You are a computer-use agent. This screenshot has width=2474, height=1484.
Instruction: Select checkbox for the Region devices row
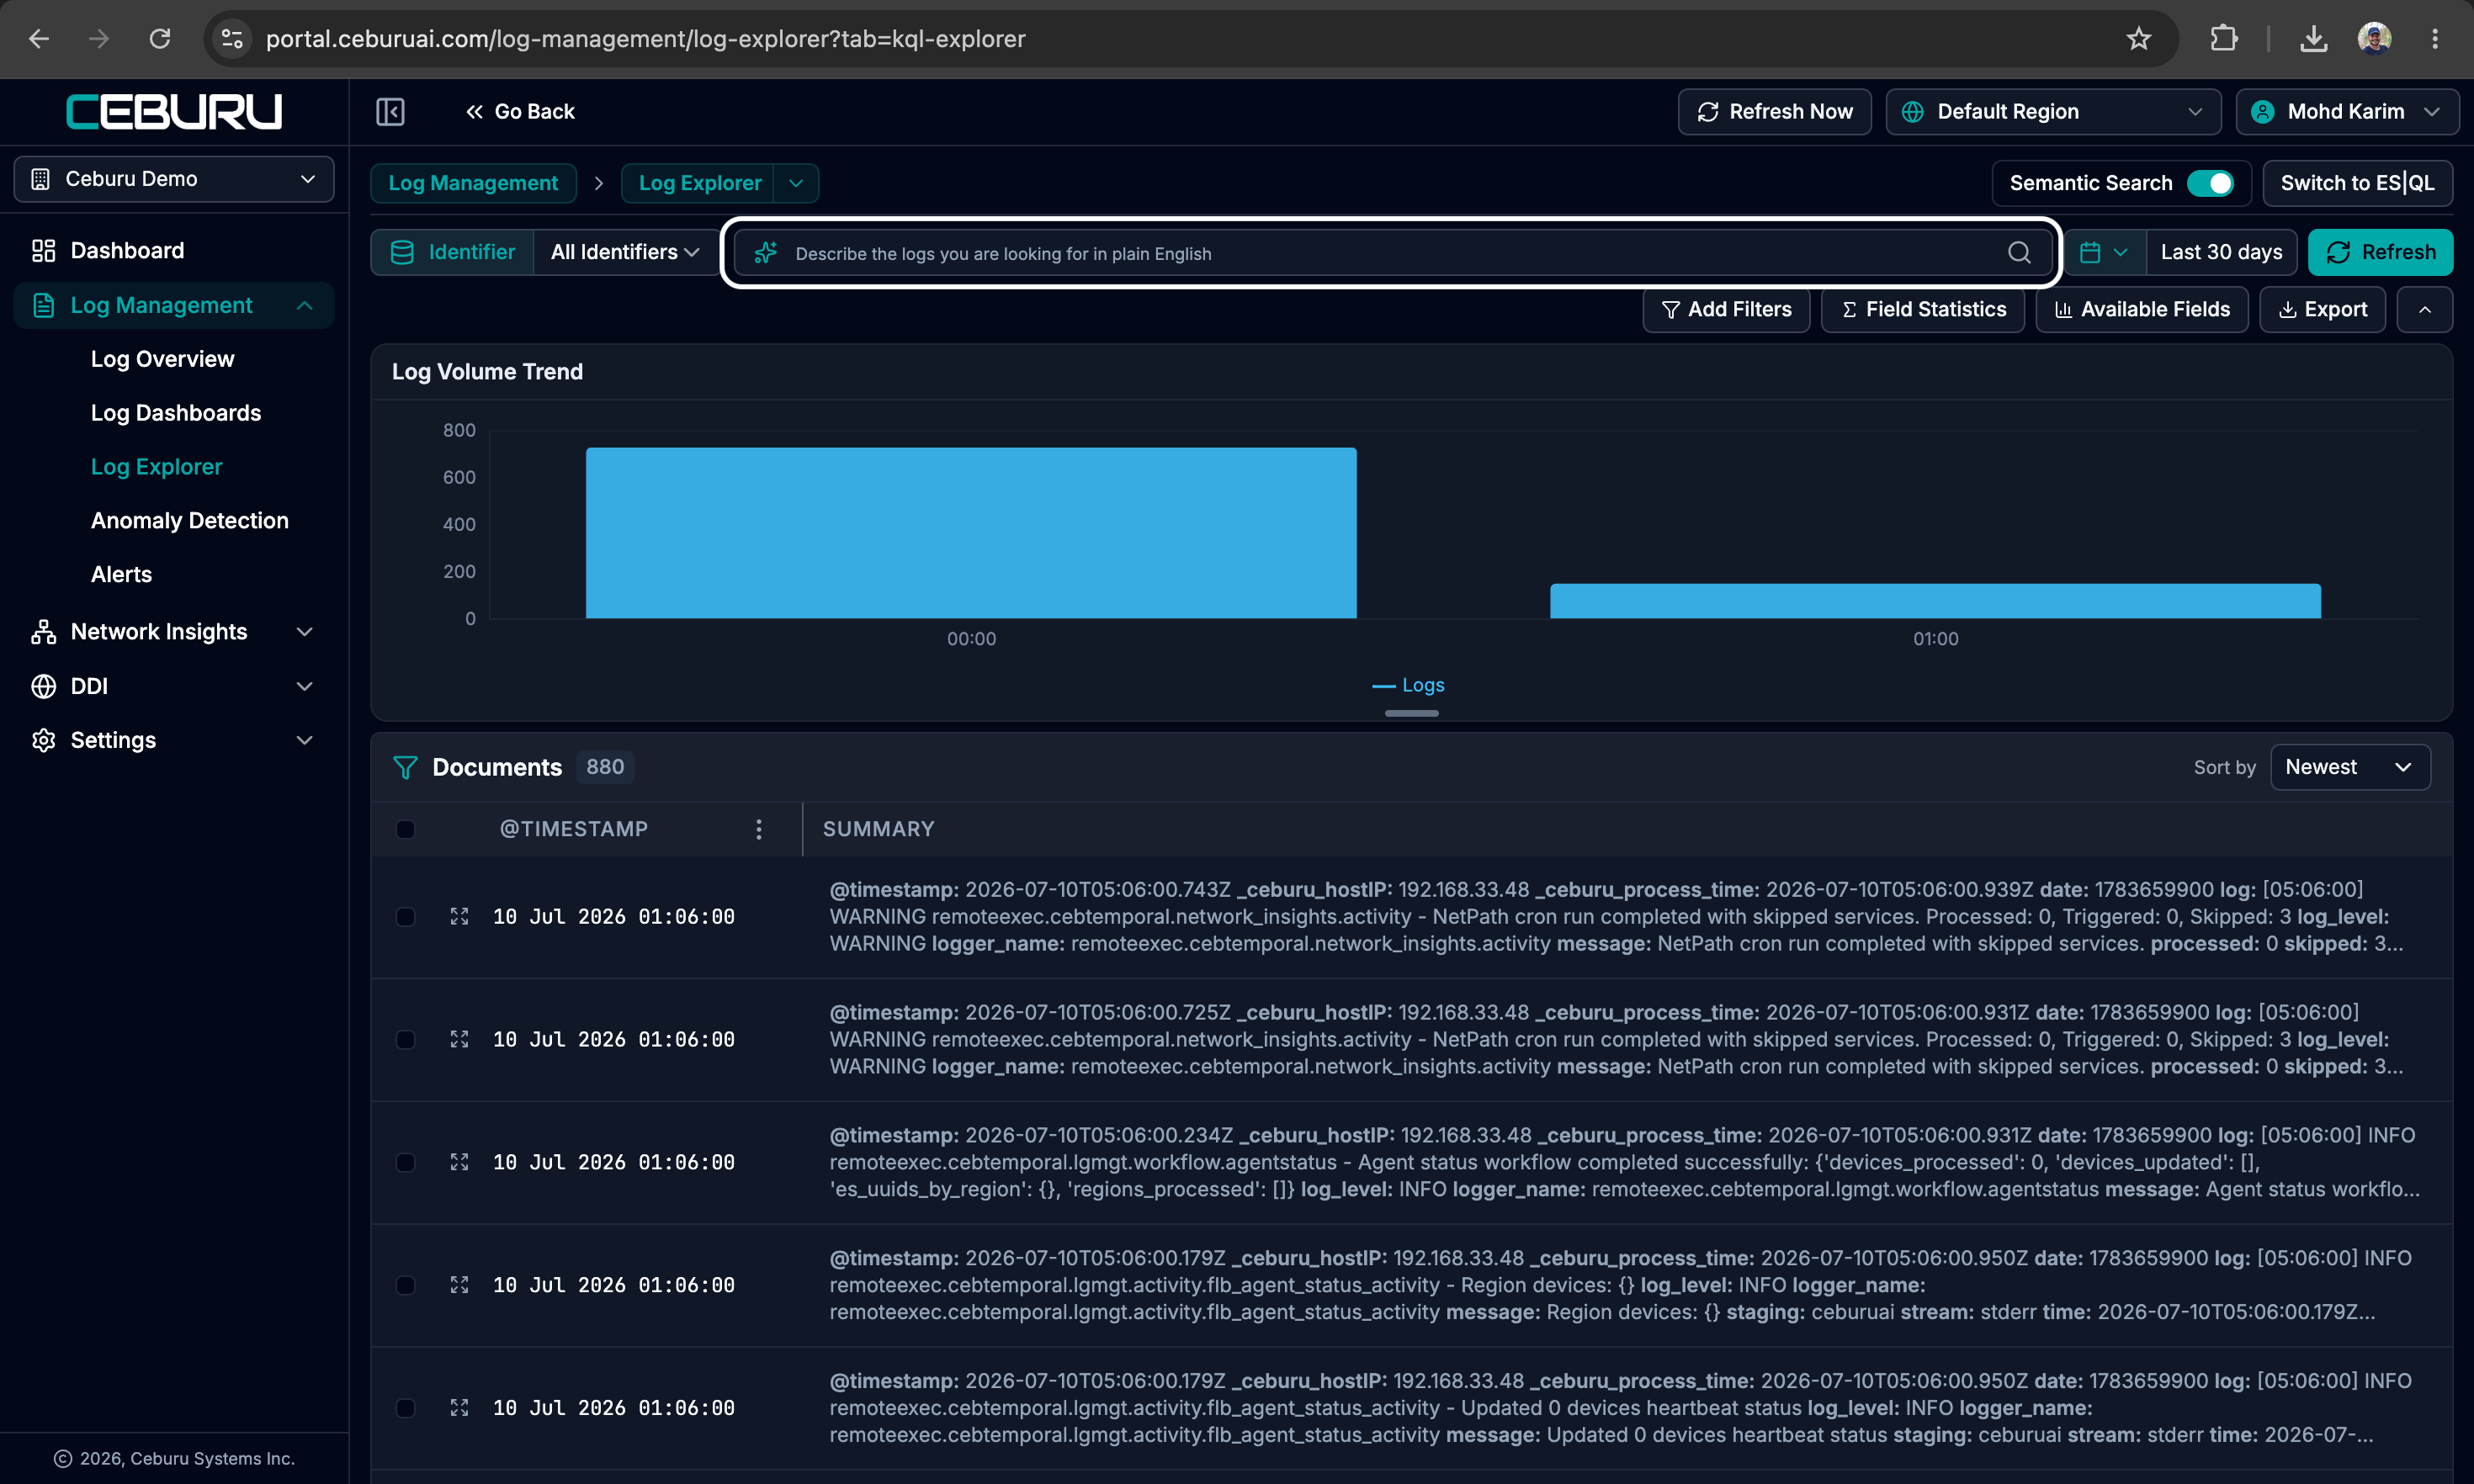(x=405, y=1285)
